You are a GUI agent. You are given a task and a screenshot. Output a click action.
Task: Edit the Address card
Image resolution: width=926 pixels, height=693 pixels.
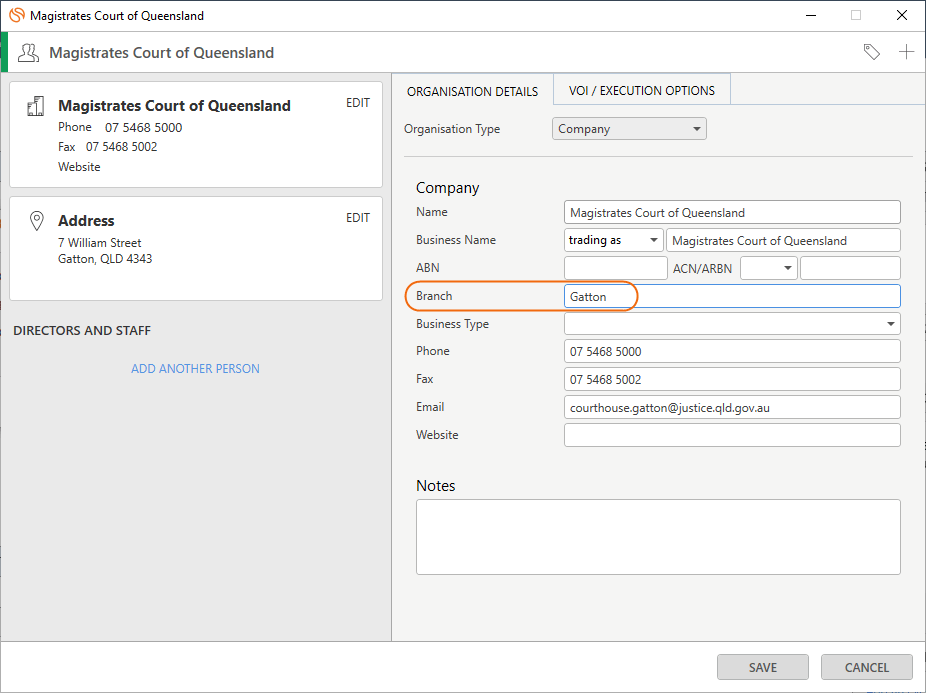pos(358,218)
